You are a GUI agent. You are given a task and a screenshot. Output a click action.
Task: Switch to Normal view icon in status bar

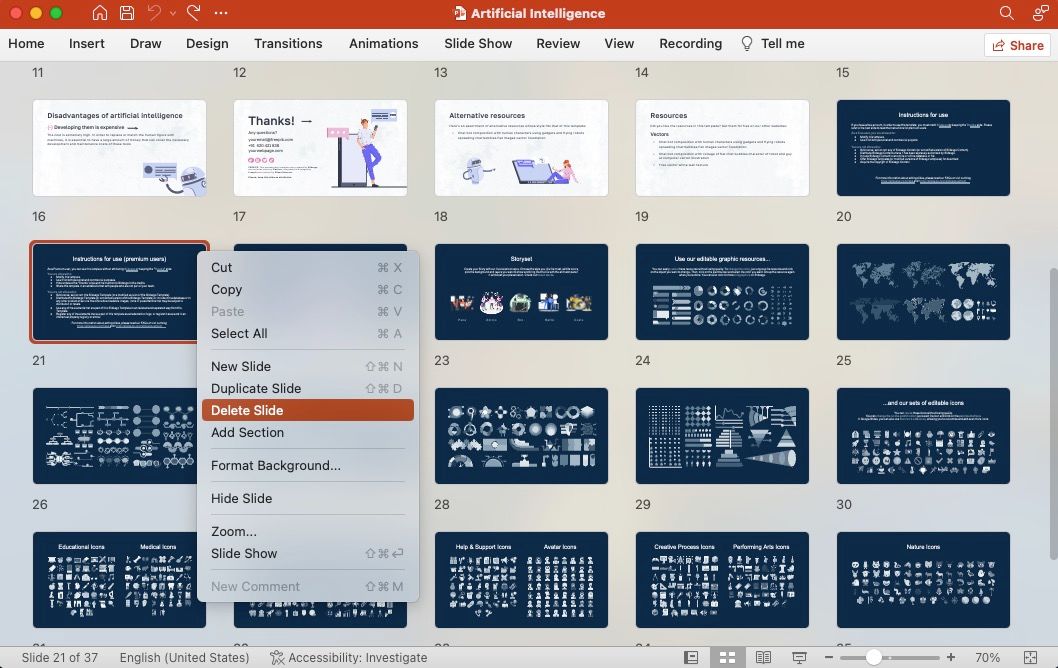(691, 658)
